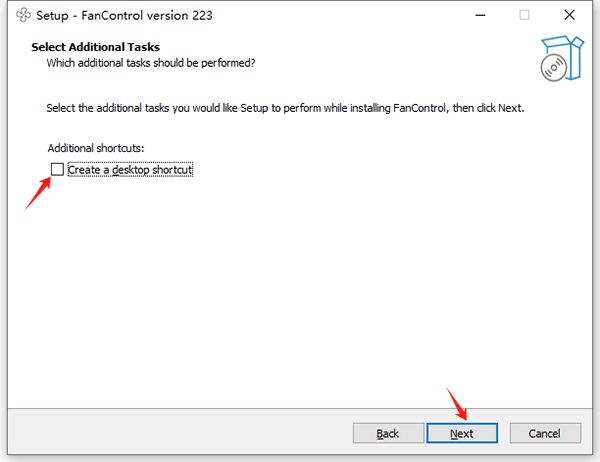The image size is (600, 462).
Task: Click the red arrow pointing at the checkbox
Action: coord(38,190)
